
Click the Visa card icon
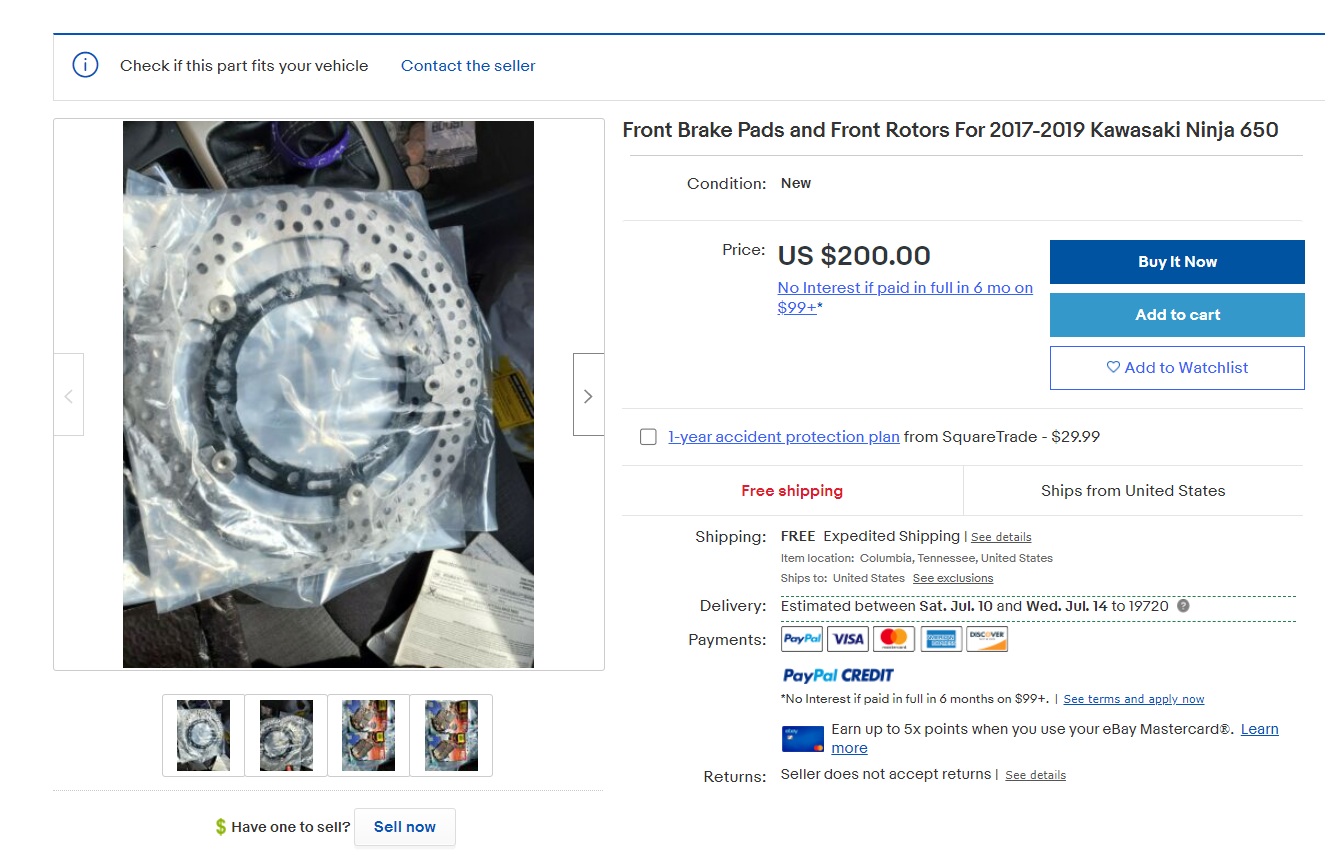click(848, 639)
